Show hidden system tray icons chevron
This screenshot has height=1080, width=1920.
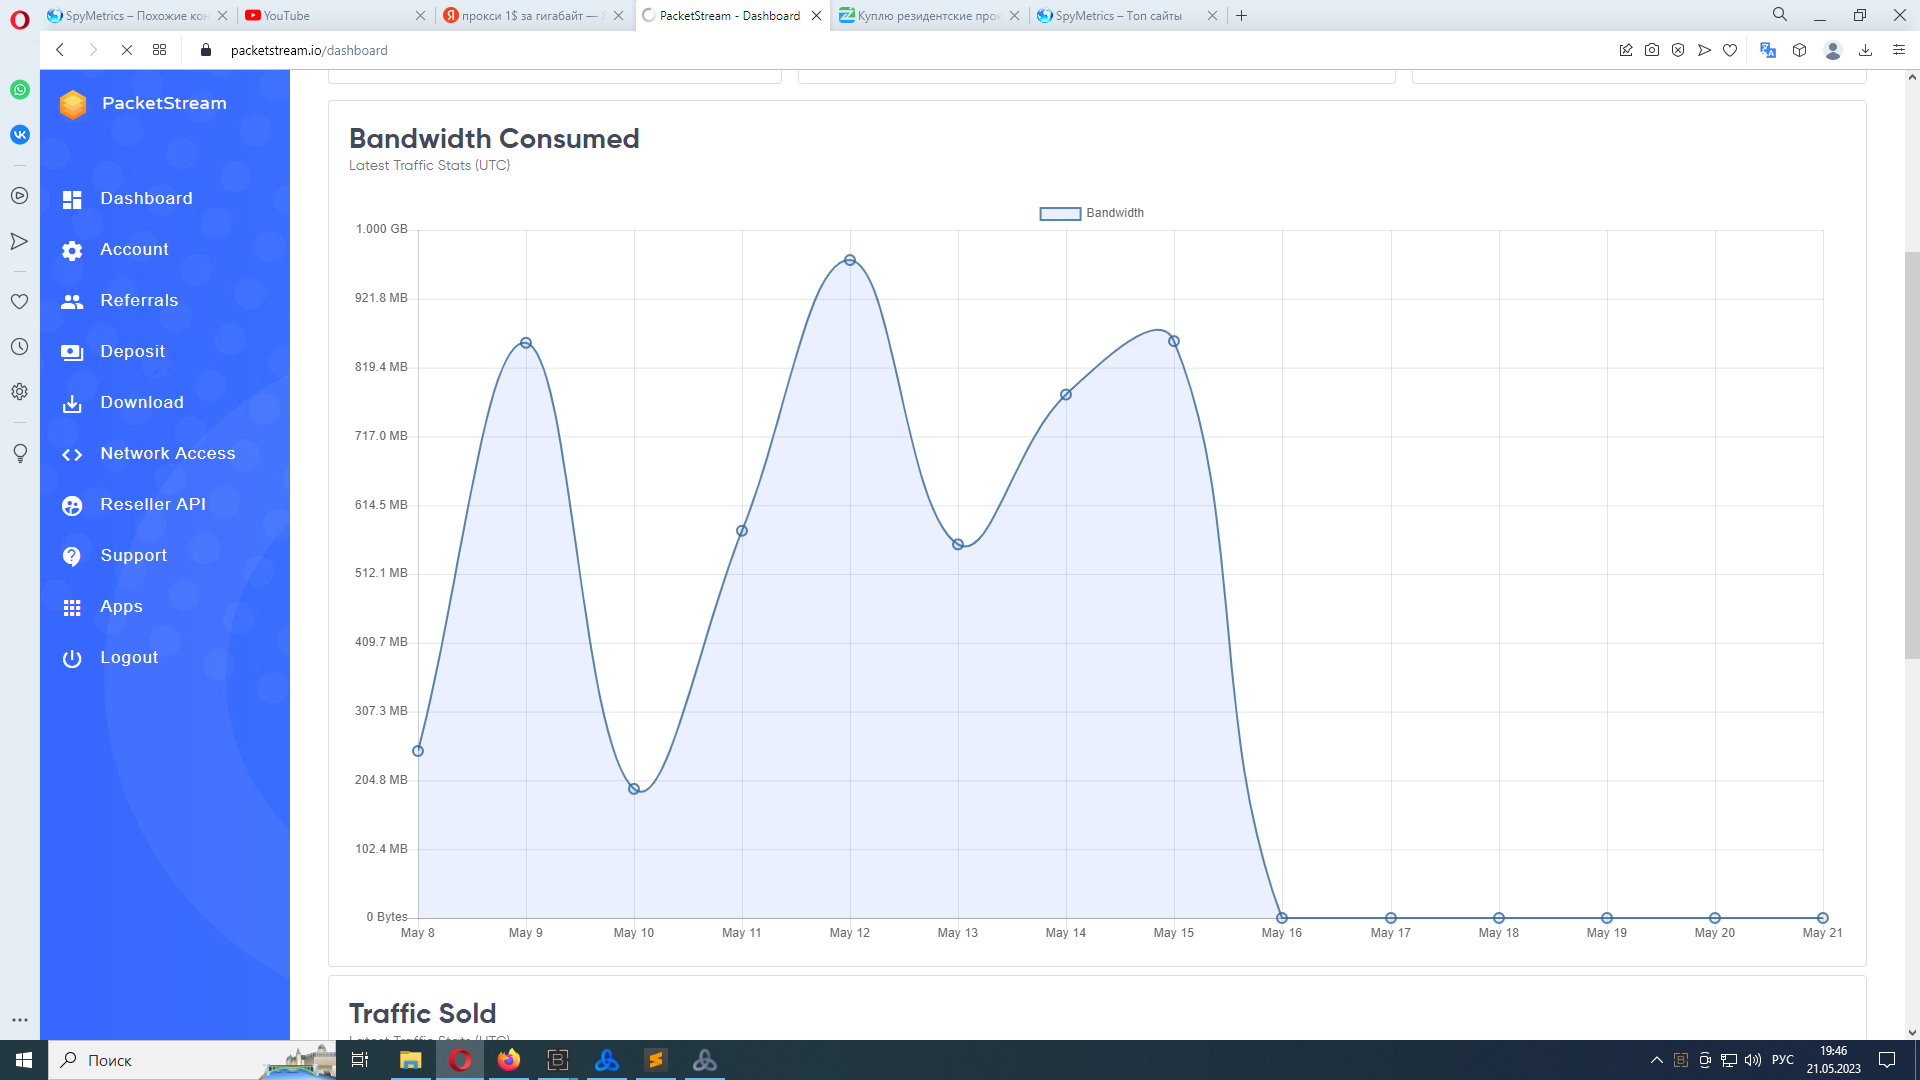(x=1656, y=1060)
